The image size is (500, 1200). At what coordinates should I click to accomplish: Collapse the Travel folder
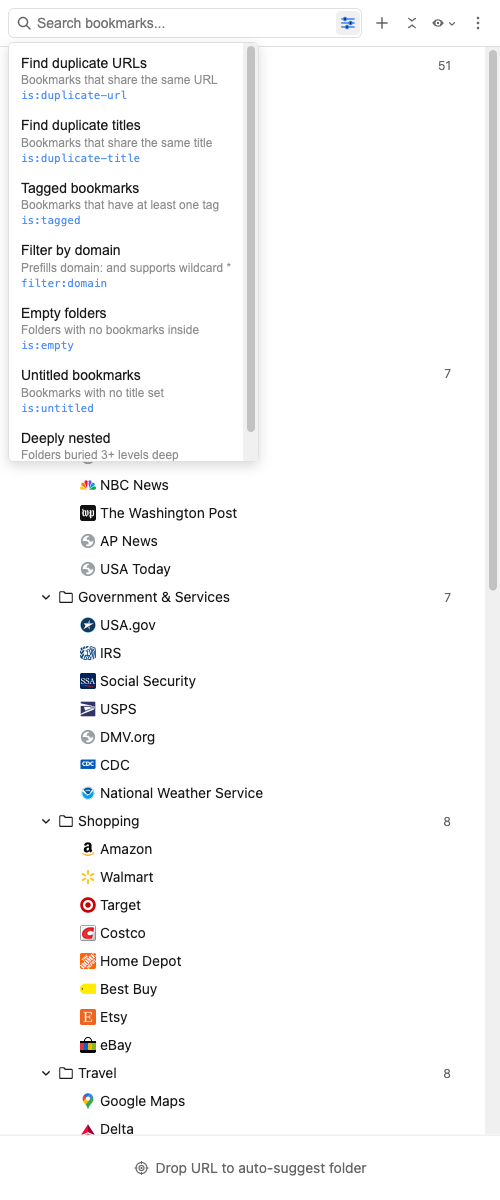pyautogui.click(x=46, y=1073)
